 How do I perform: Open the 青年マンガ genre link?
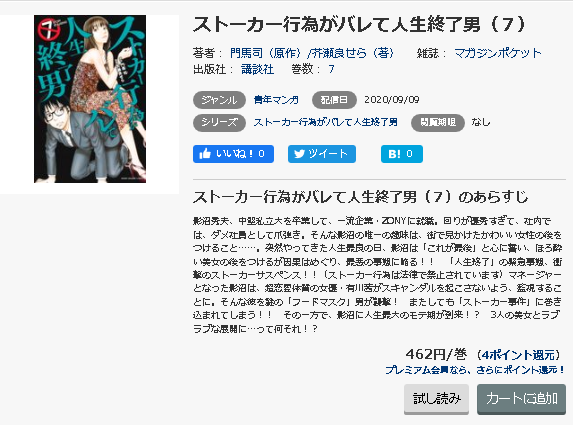(276, 100)
